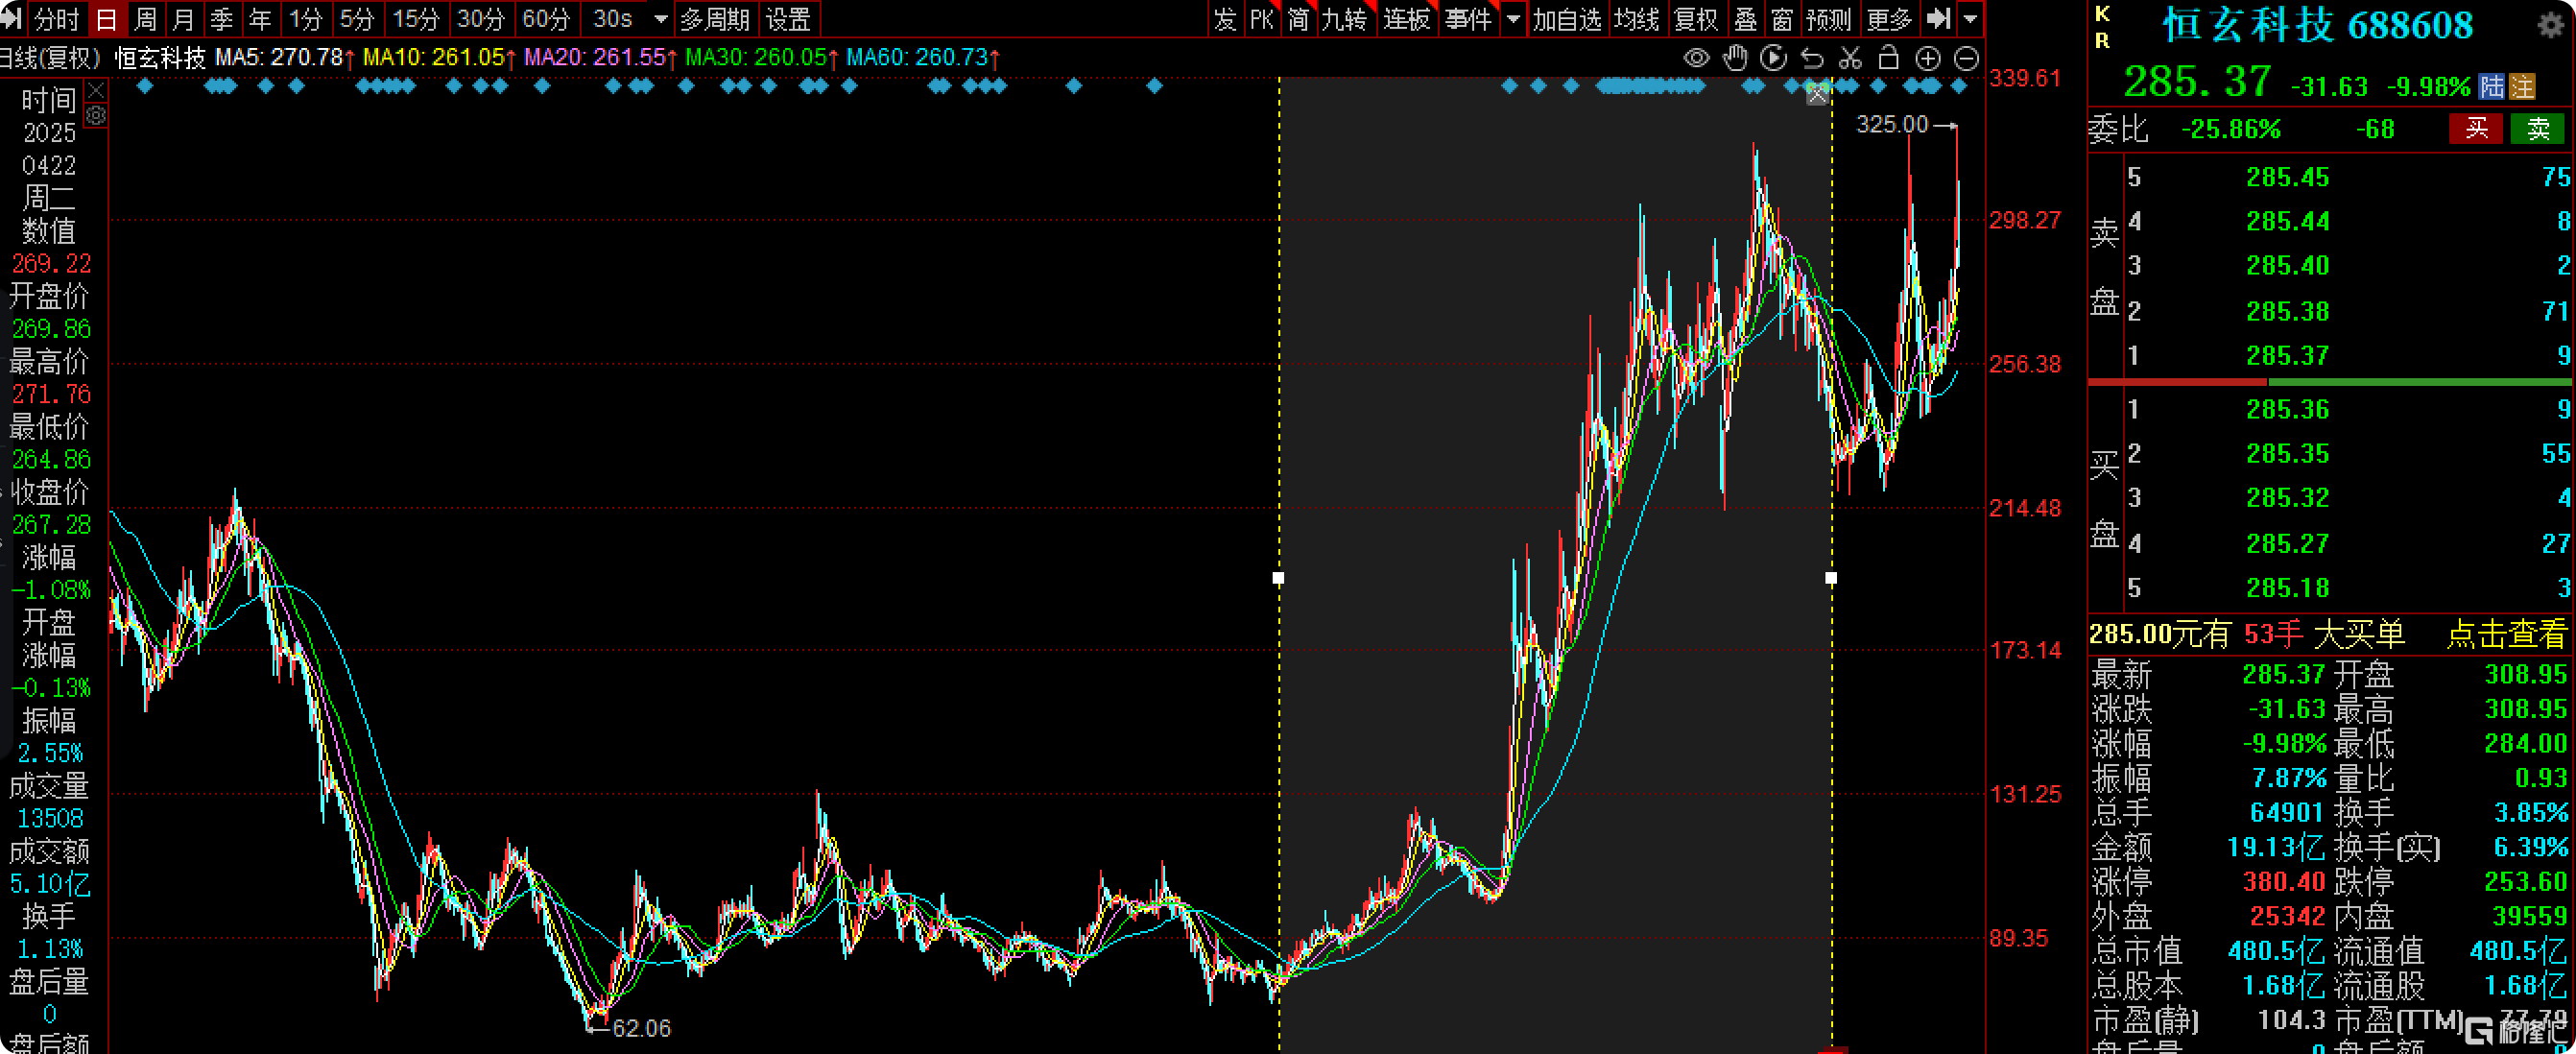Zoom out with the minus circle icon
Viewport: 2576px width, 1054px height.
[x=1965, y=58]
